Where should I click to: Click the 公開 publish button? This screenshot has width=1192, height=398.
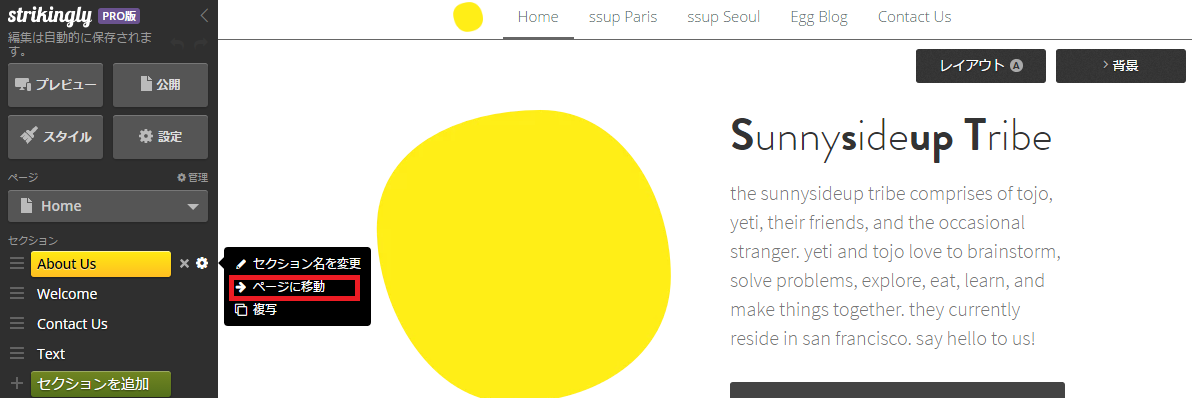(160, 85)
